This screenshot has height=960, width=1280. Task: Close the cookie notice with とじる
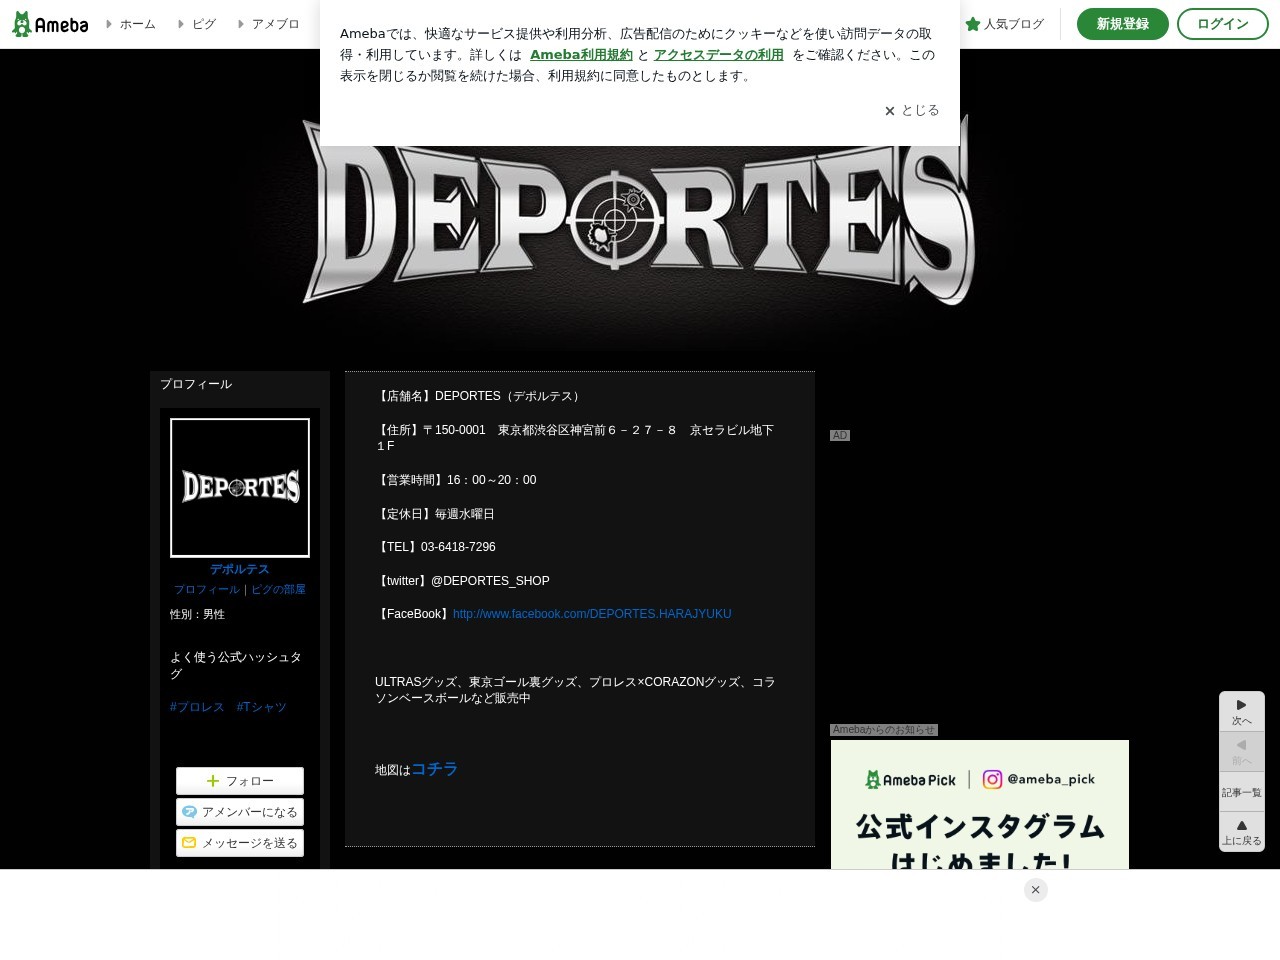pos(911,110)
